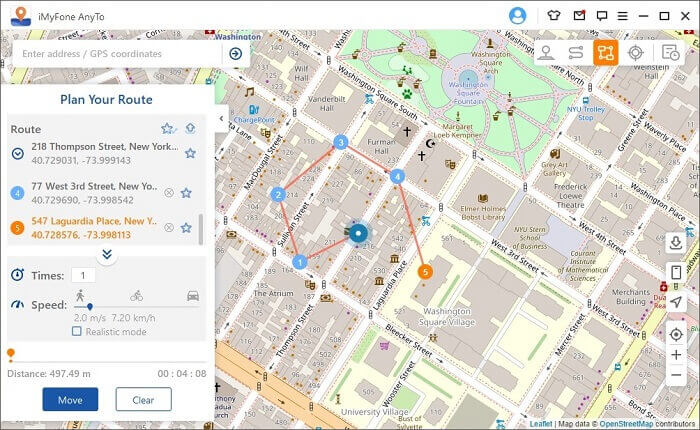The image size is (700, 430).
Task: Click the Move button
Action: pos(70,399)
